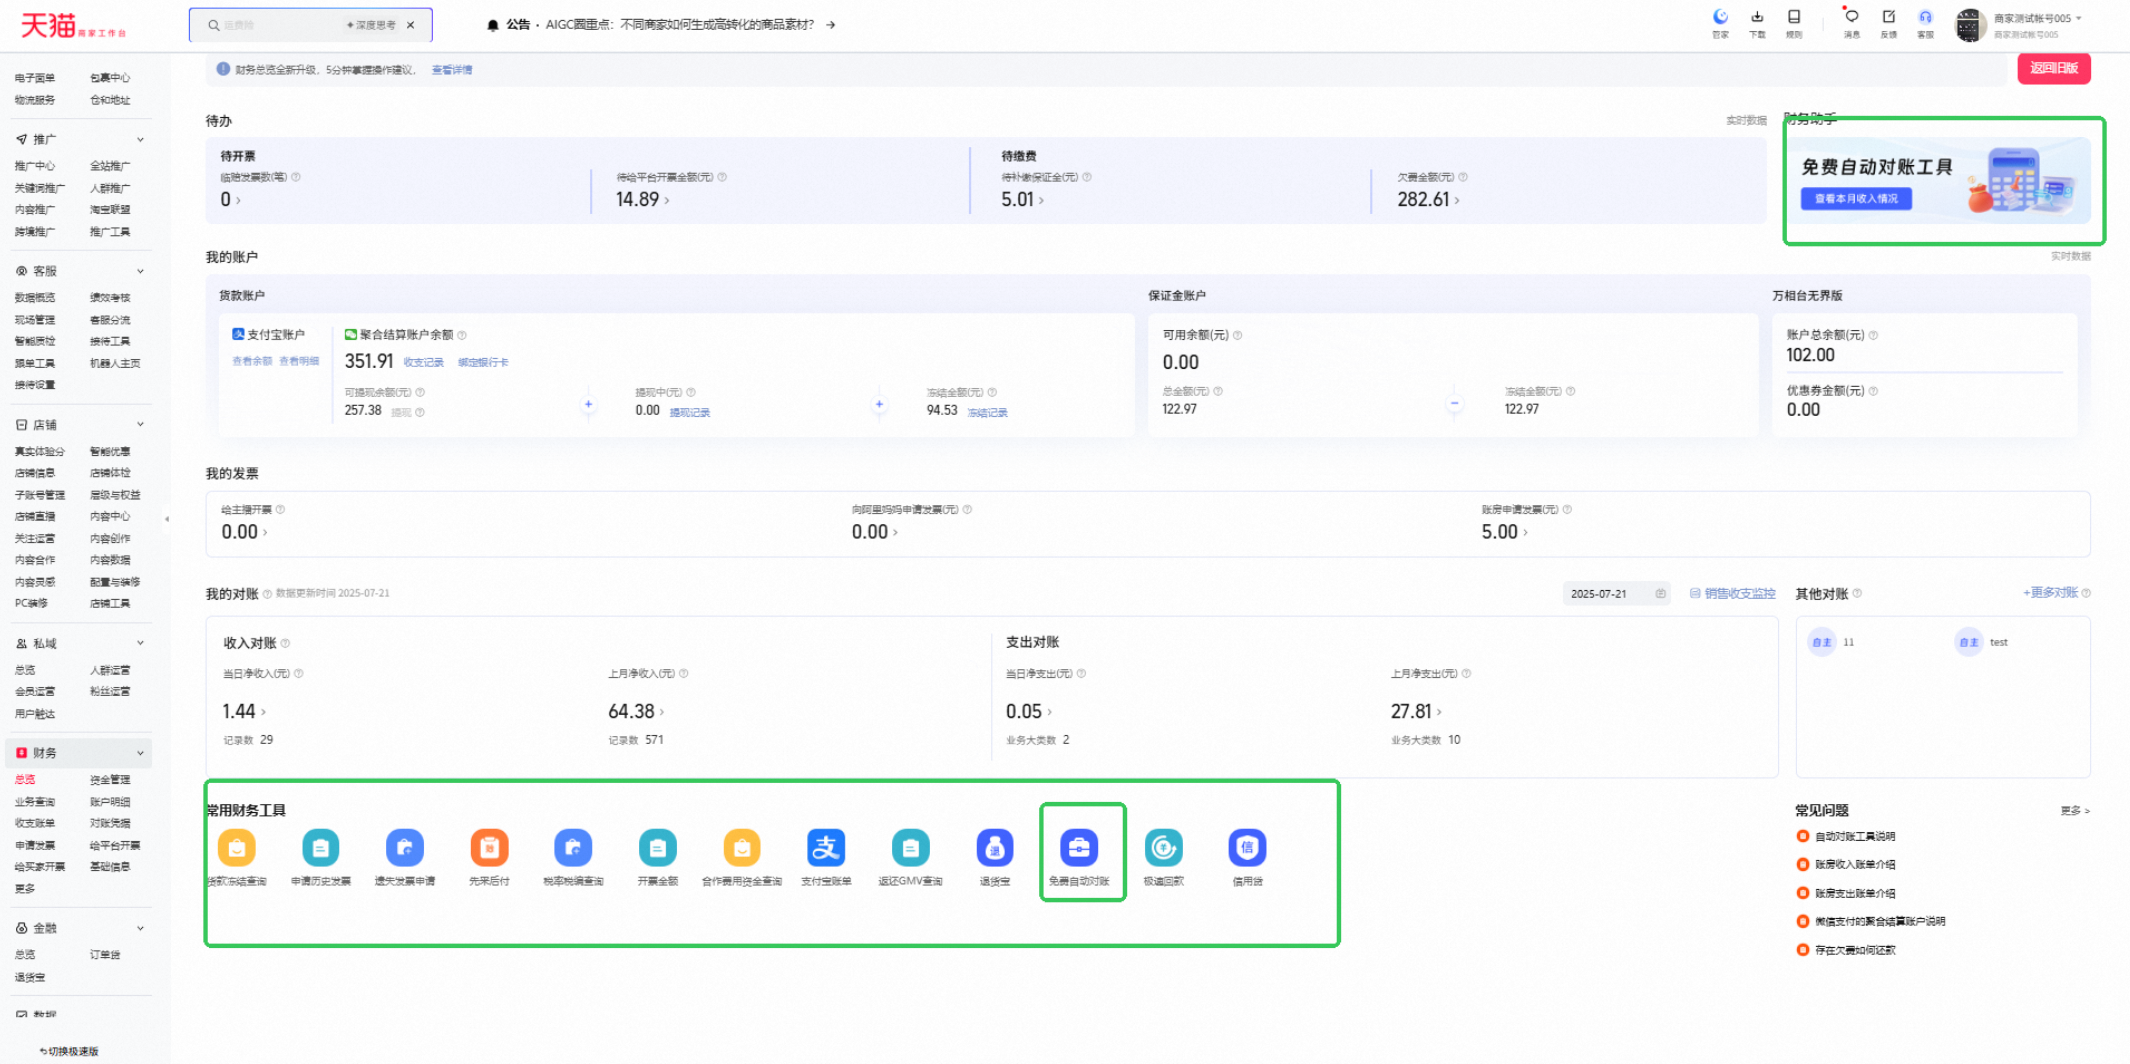Open the 支付宝账单 Alipay bill icon

826,848
